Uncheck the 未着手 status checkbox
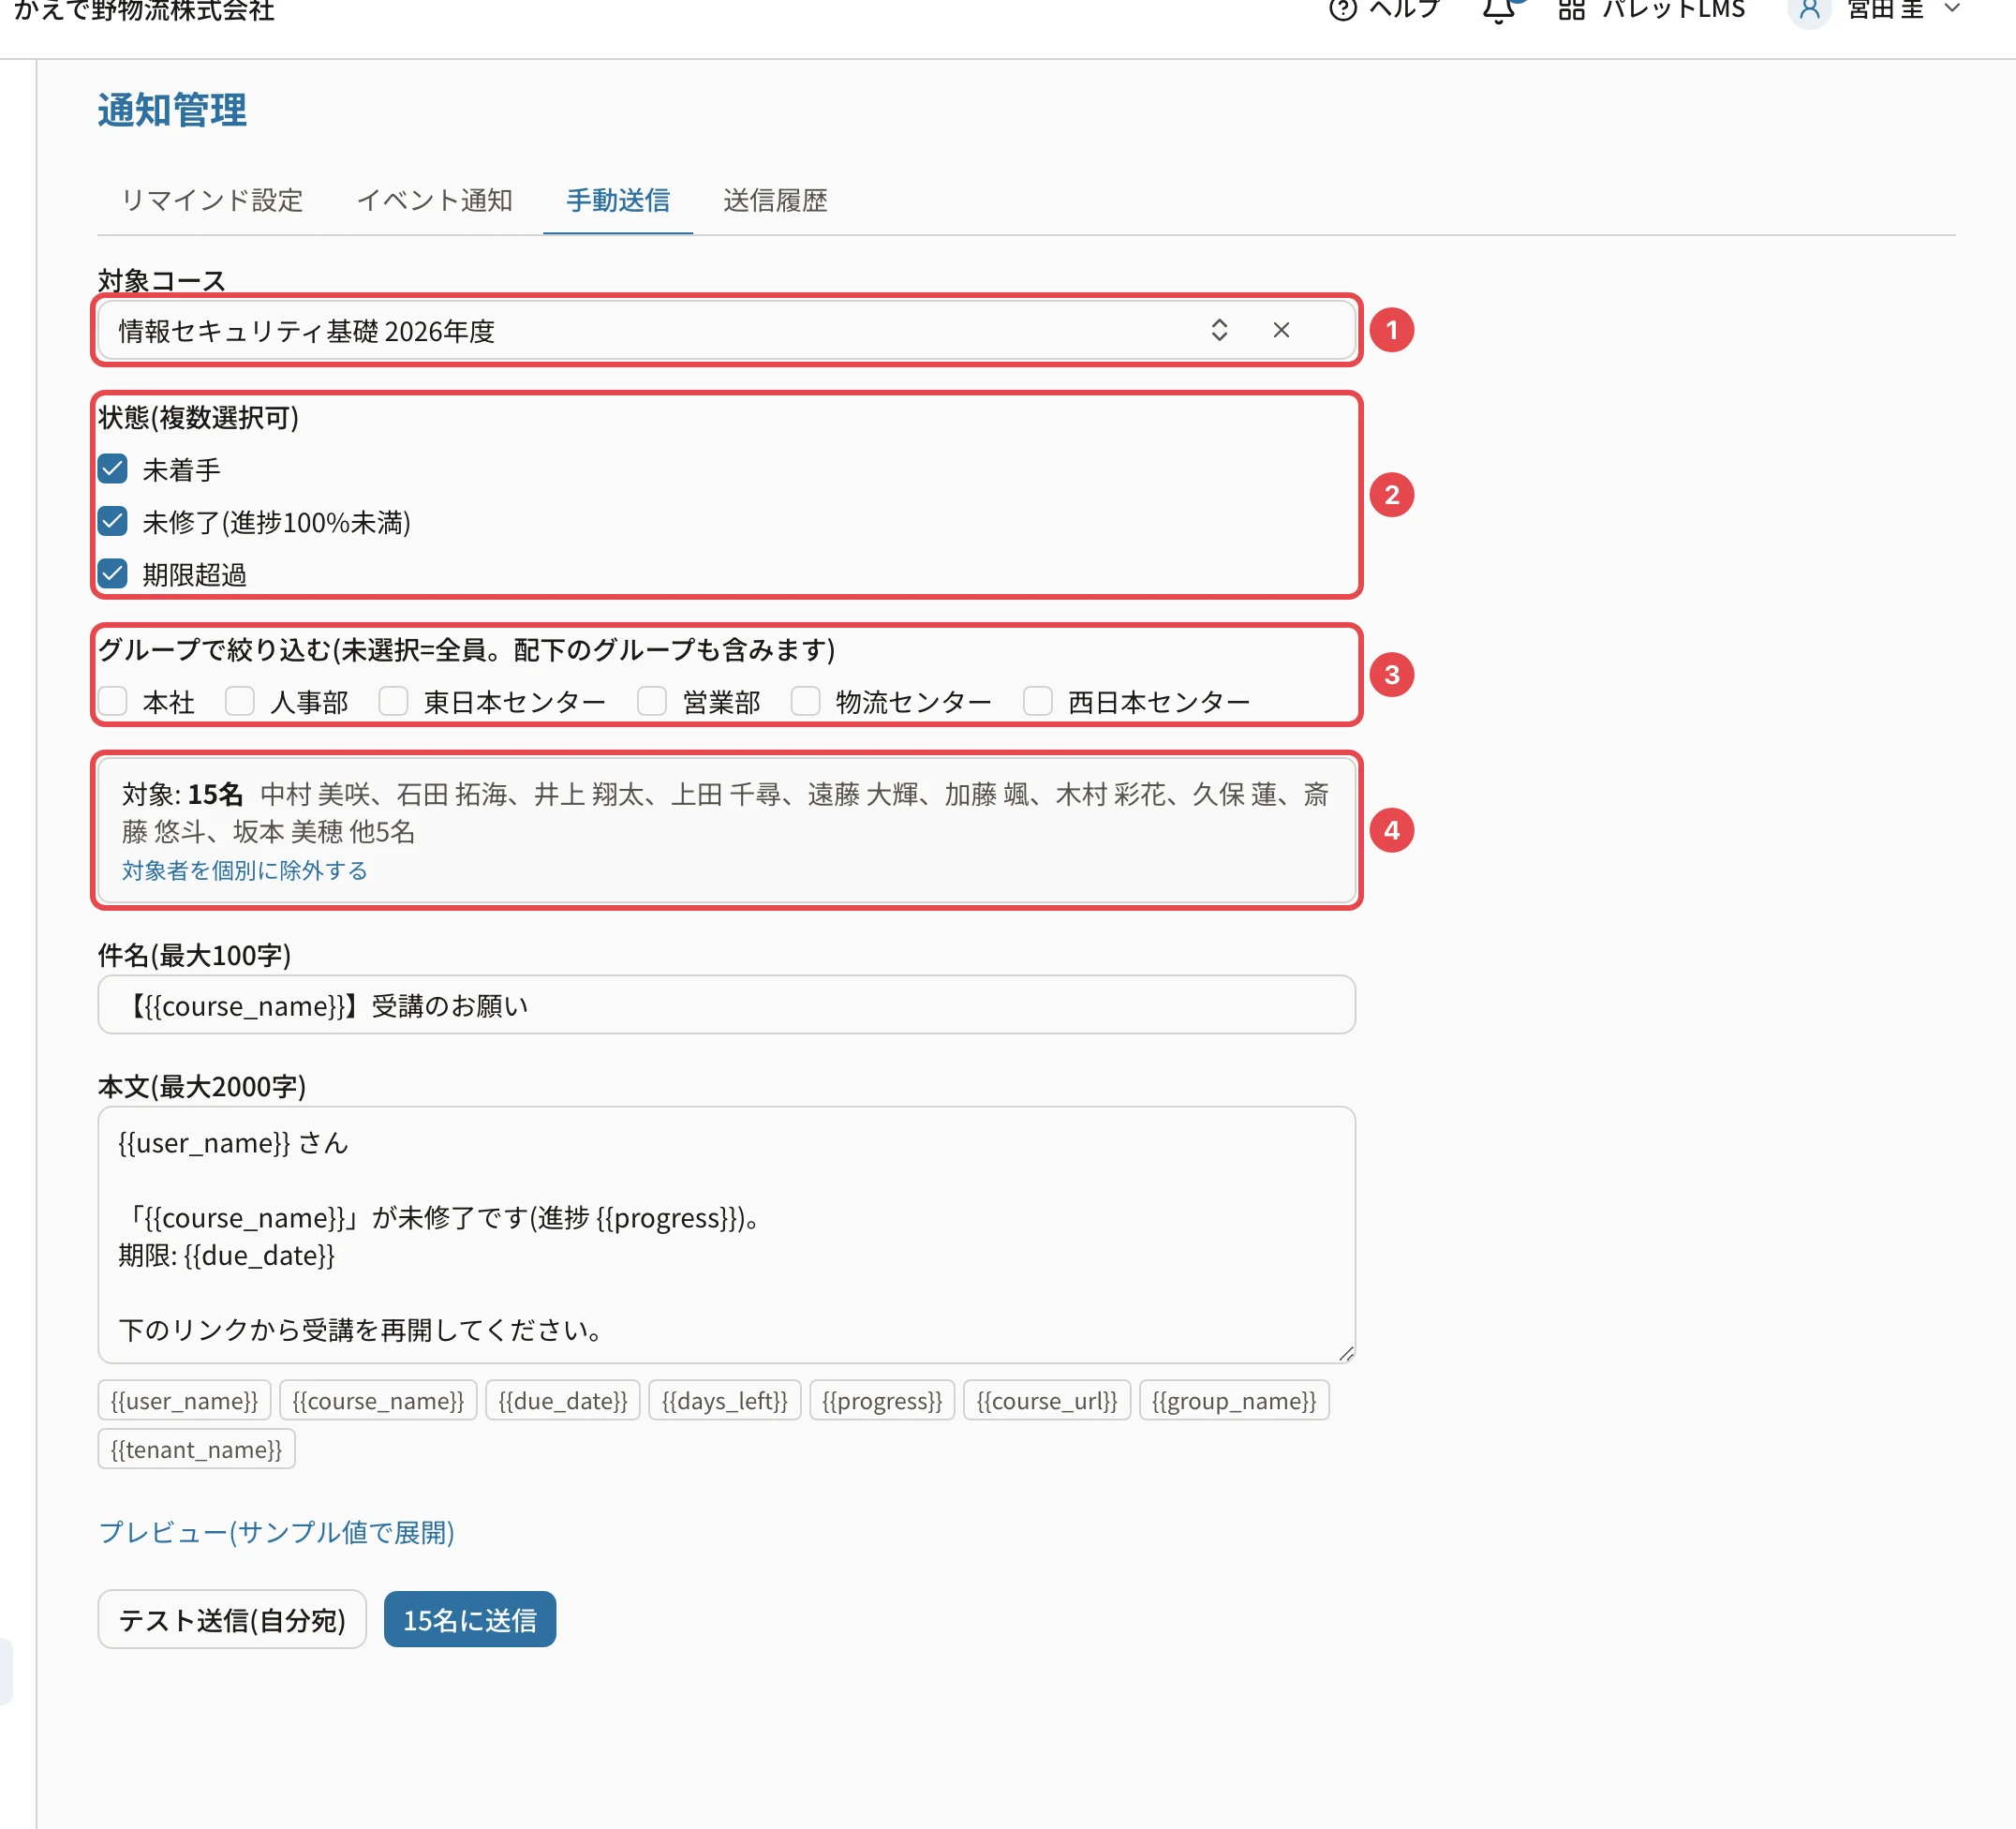This screenshot has width=2016, height=1829. (113, 469)
